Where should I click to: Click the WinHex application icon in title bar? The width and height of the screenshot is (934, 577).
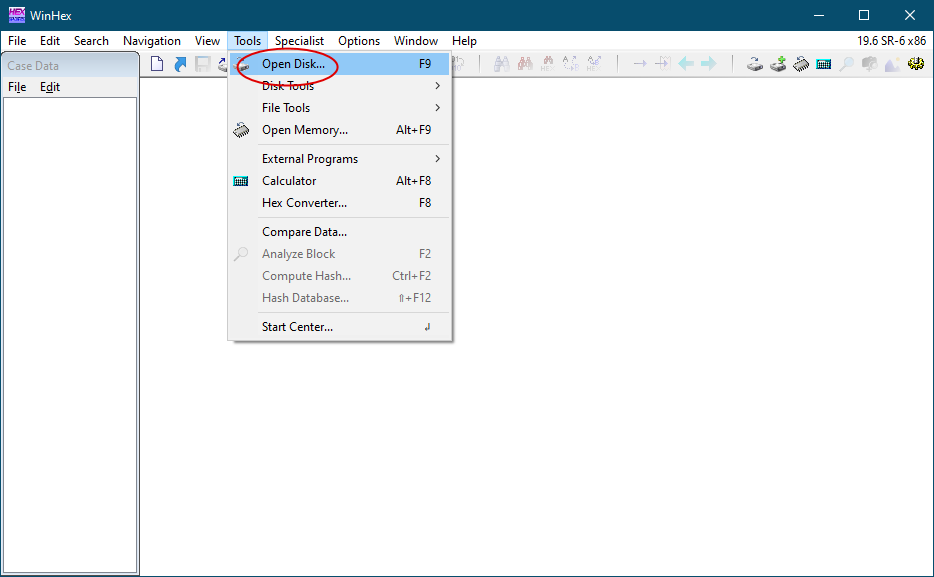click(17, 15)
